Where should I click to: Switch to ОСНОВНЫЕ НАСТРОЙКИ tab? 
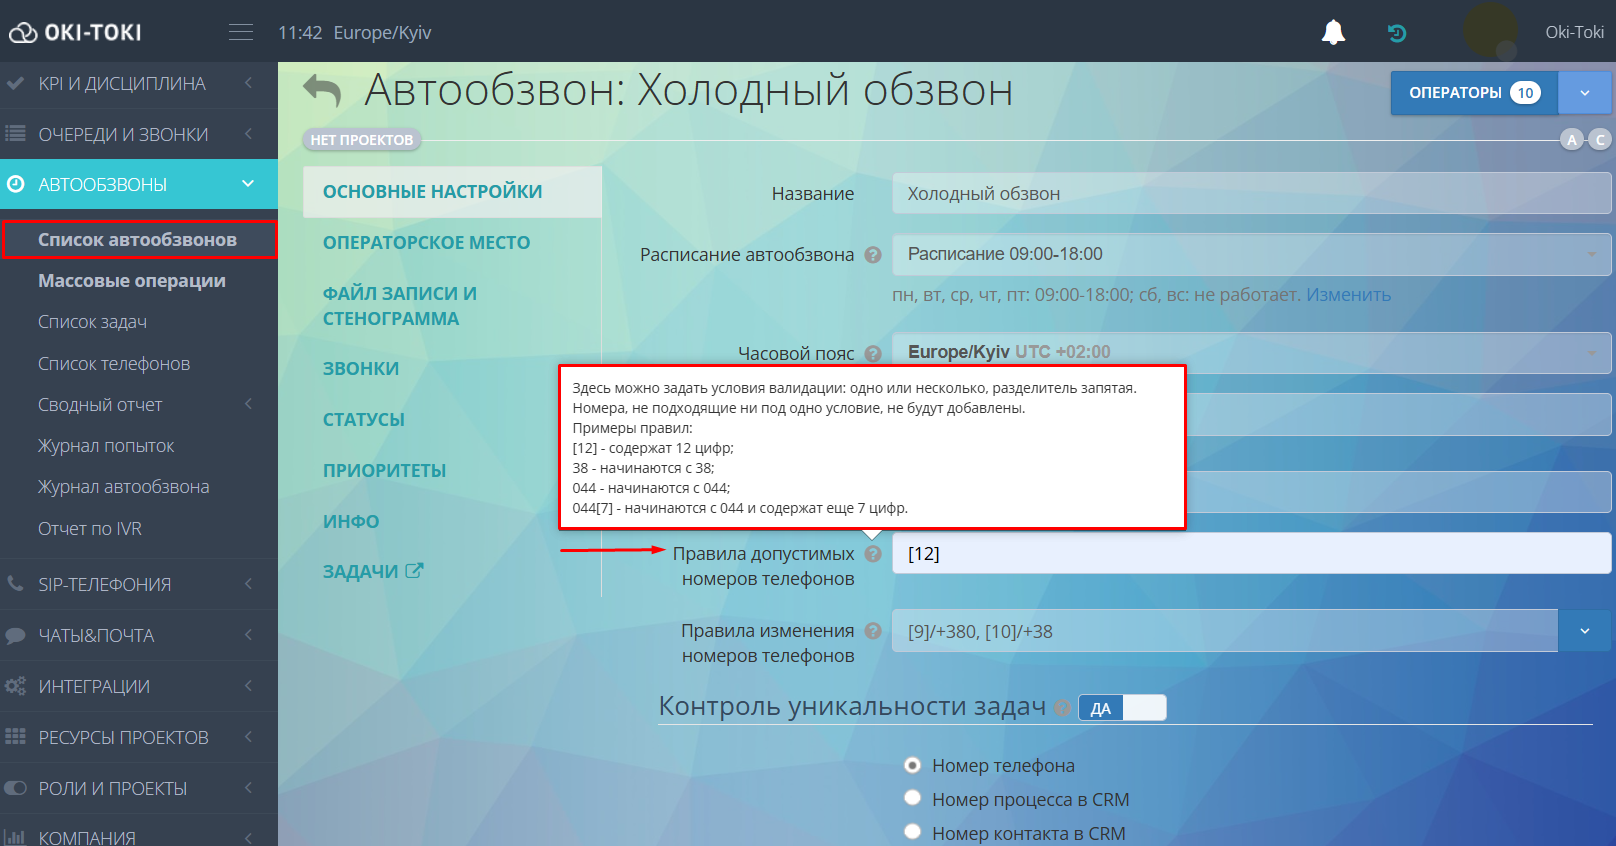(452, 192)
